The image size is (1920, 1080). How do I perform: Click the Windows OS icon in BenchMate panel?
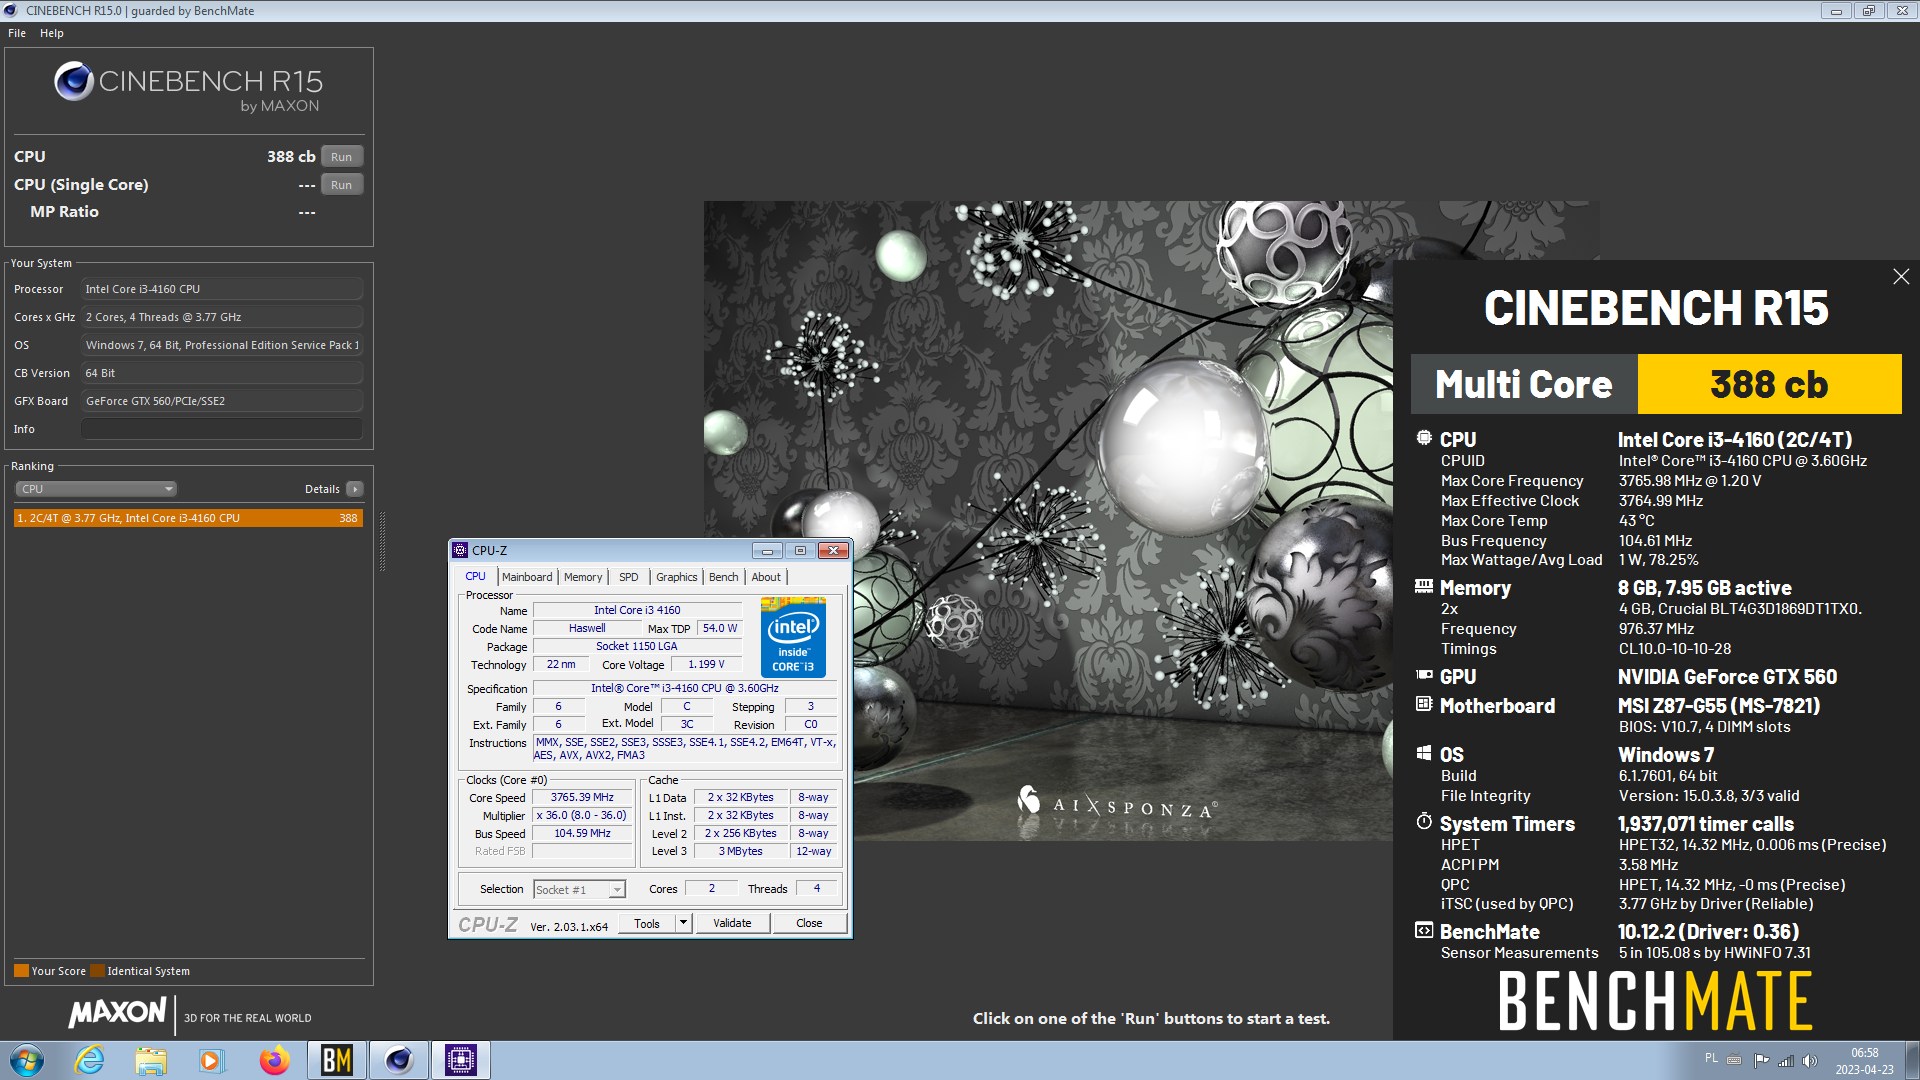click(x=1424, y=753)
